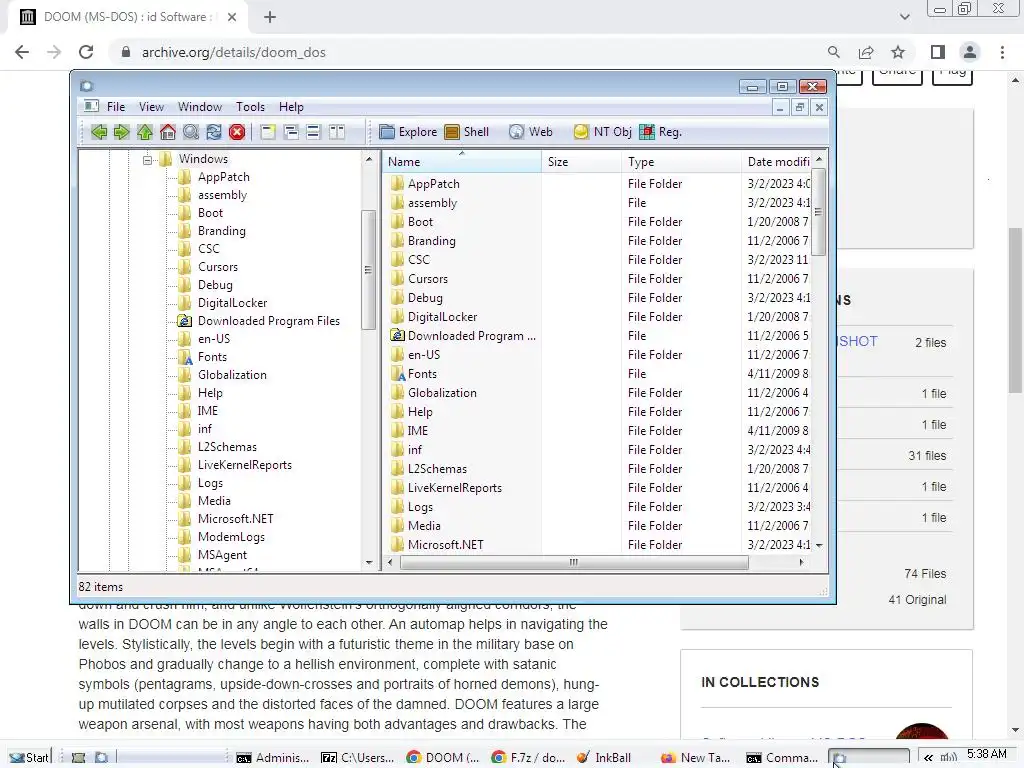1024x768 pixels.
Task: Open the NT Obj view from the toolbar
Action: click(x=602, y=132)
